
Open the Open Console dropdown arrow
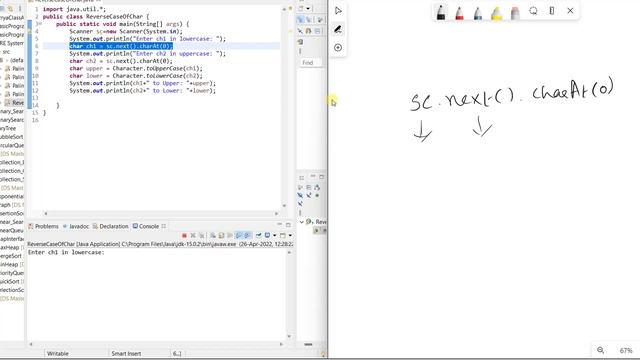[x=290, y=236]
